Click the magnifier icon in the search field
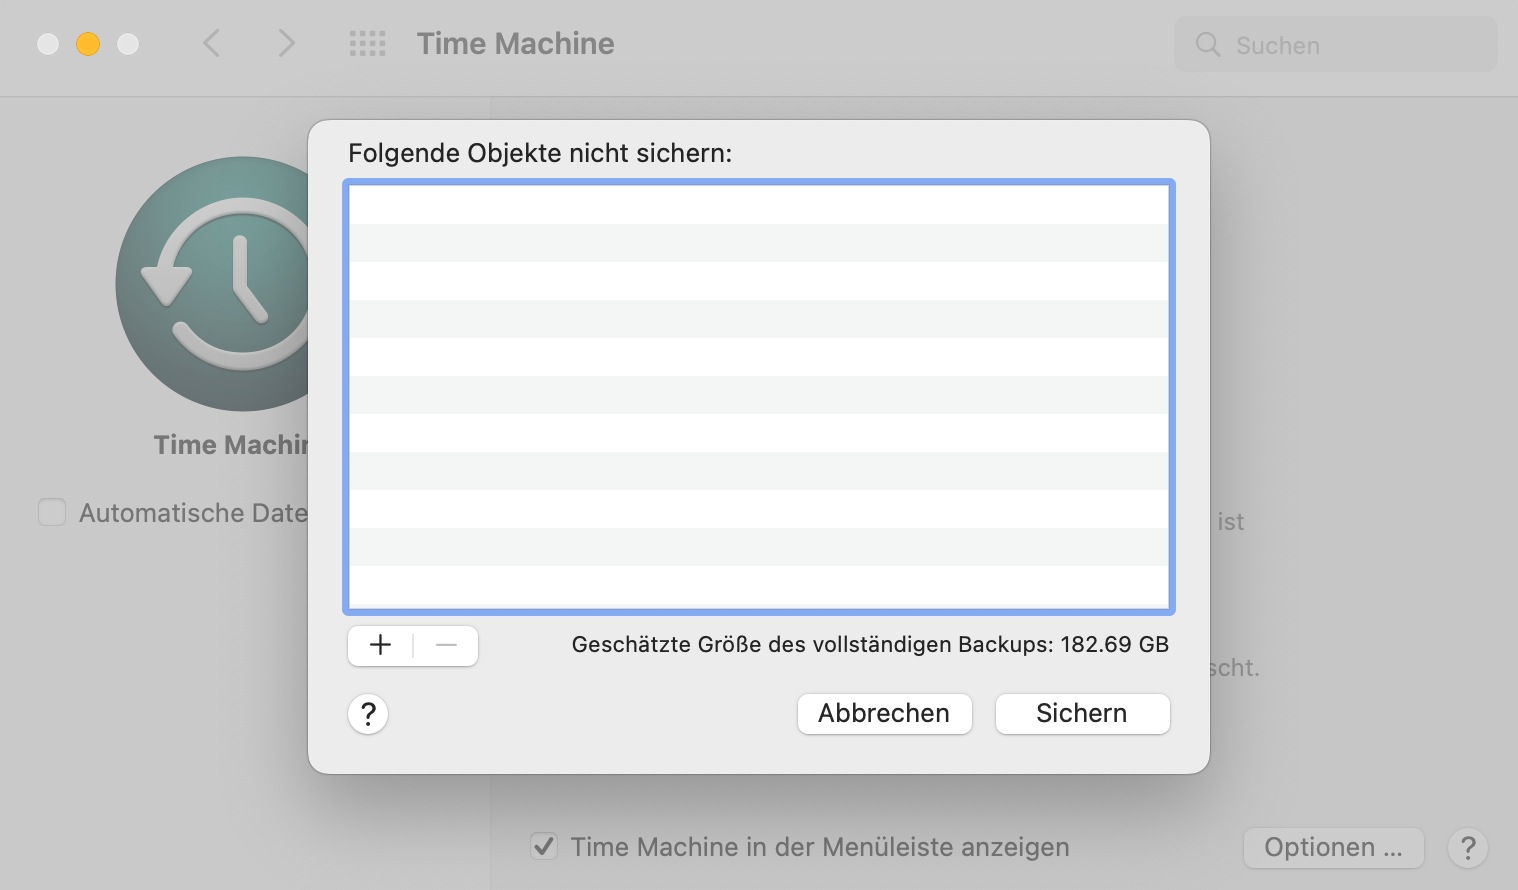The width and height of the screenshot is (1518, 890). (x=1208, y=45)
